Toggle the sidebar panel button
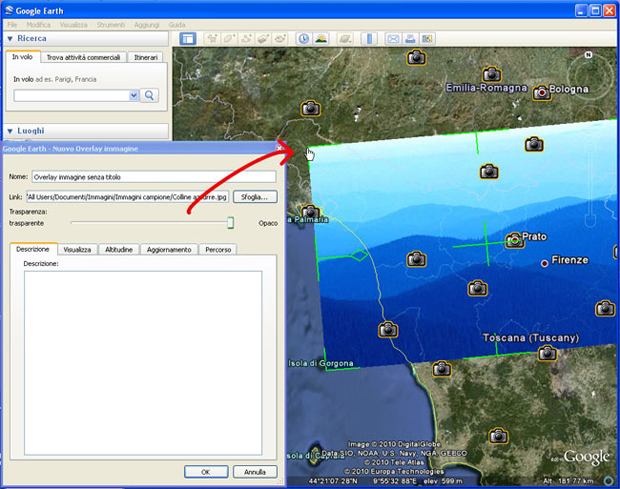 [x=187, y=39]
